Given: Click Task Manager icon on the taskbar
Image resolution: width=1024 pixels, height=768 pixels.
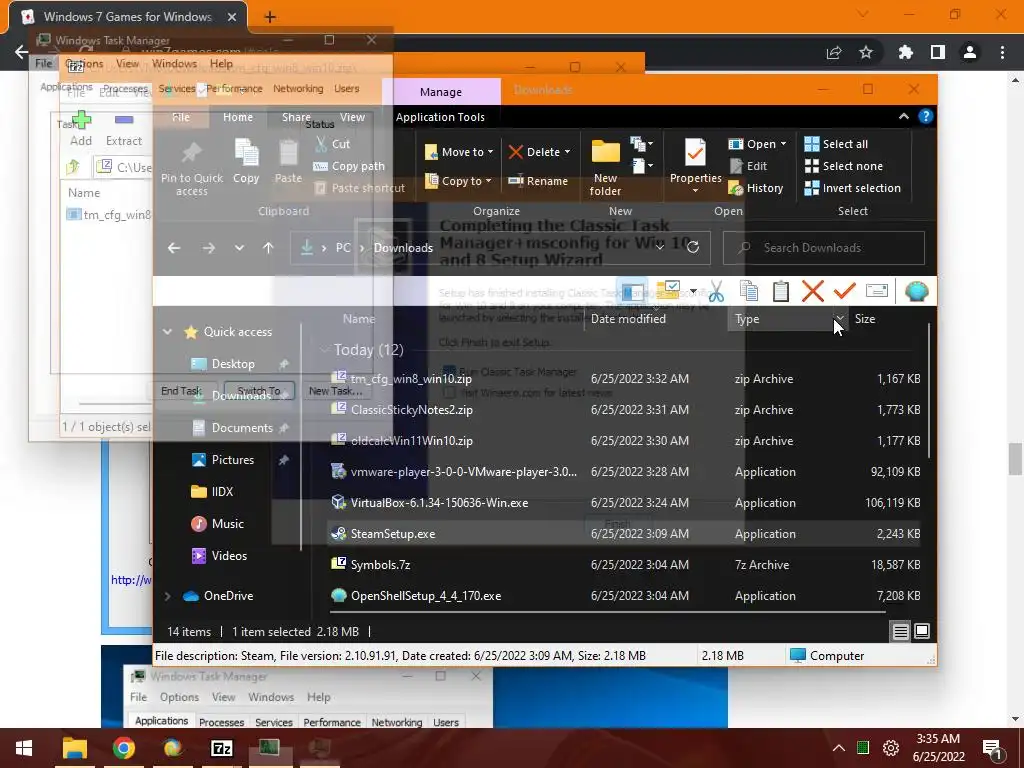Looking at the screenshot, I should [268, 747].
